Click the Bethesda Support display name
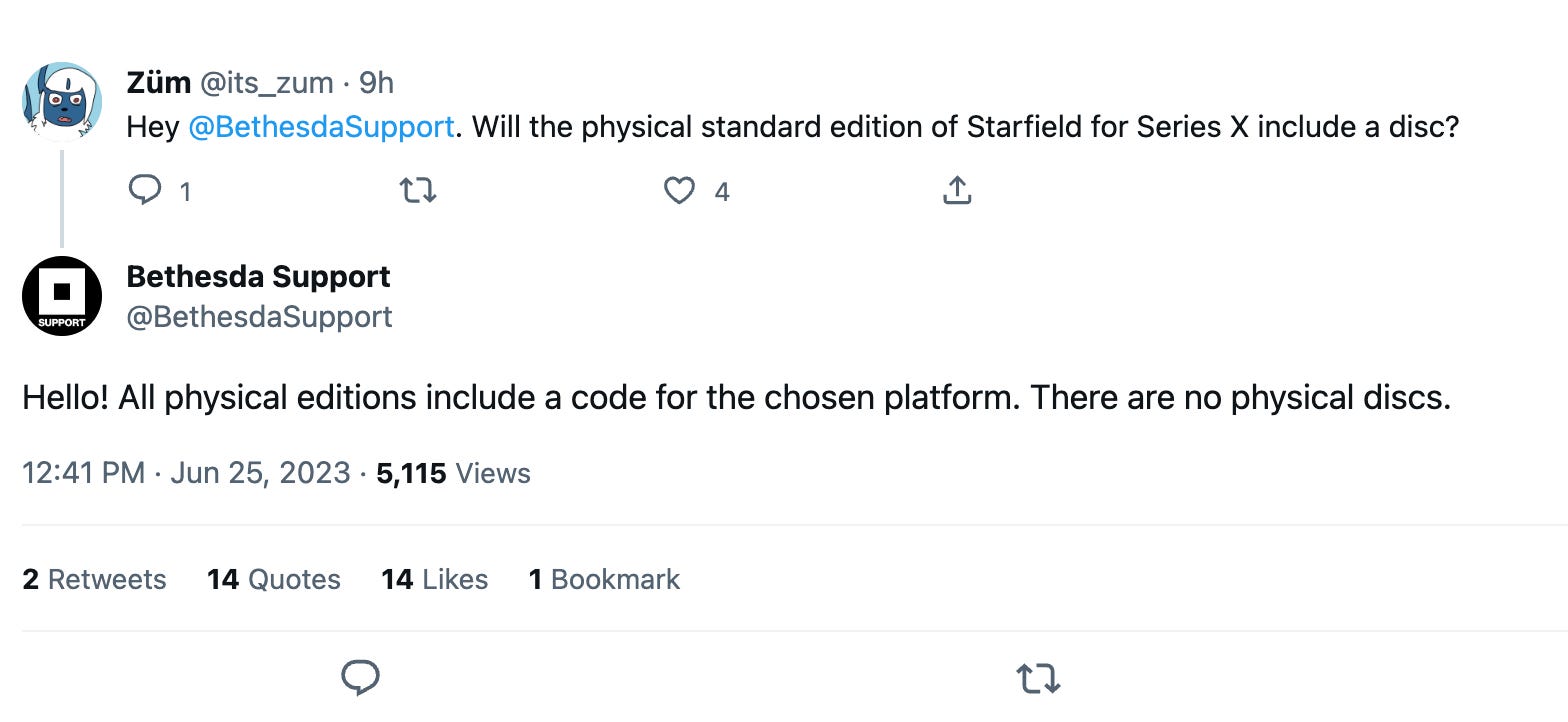Screen dimensions: 1568x722 click(258, 277)
